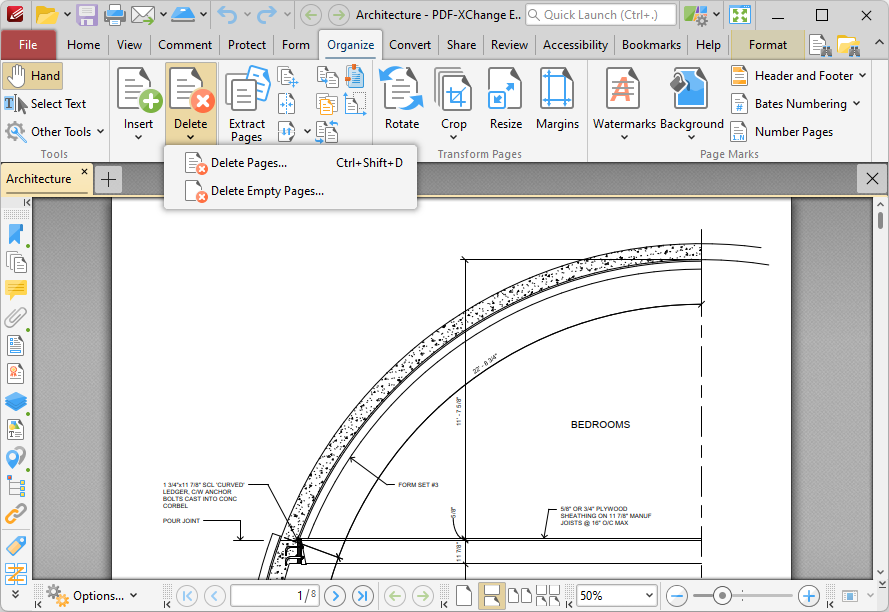Open the Insert dropdown arrow
The width and height of the screenshot is (889, 612).
tap(138, 137)
